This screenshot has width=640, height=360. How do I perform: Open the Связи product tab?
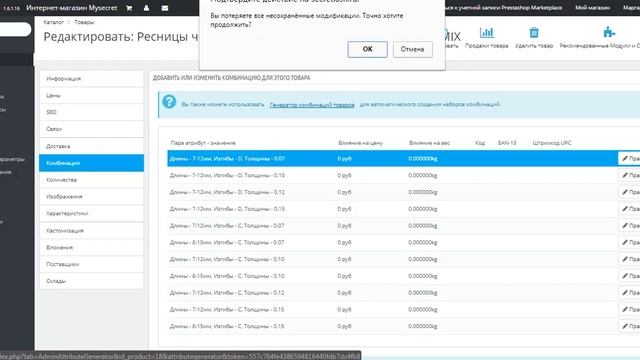[x=91, y=129]
